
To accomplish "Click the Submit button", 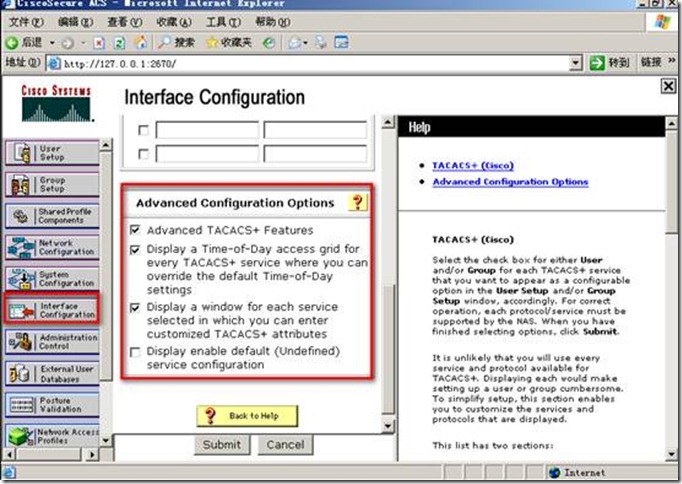I will point(222,444).
